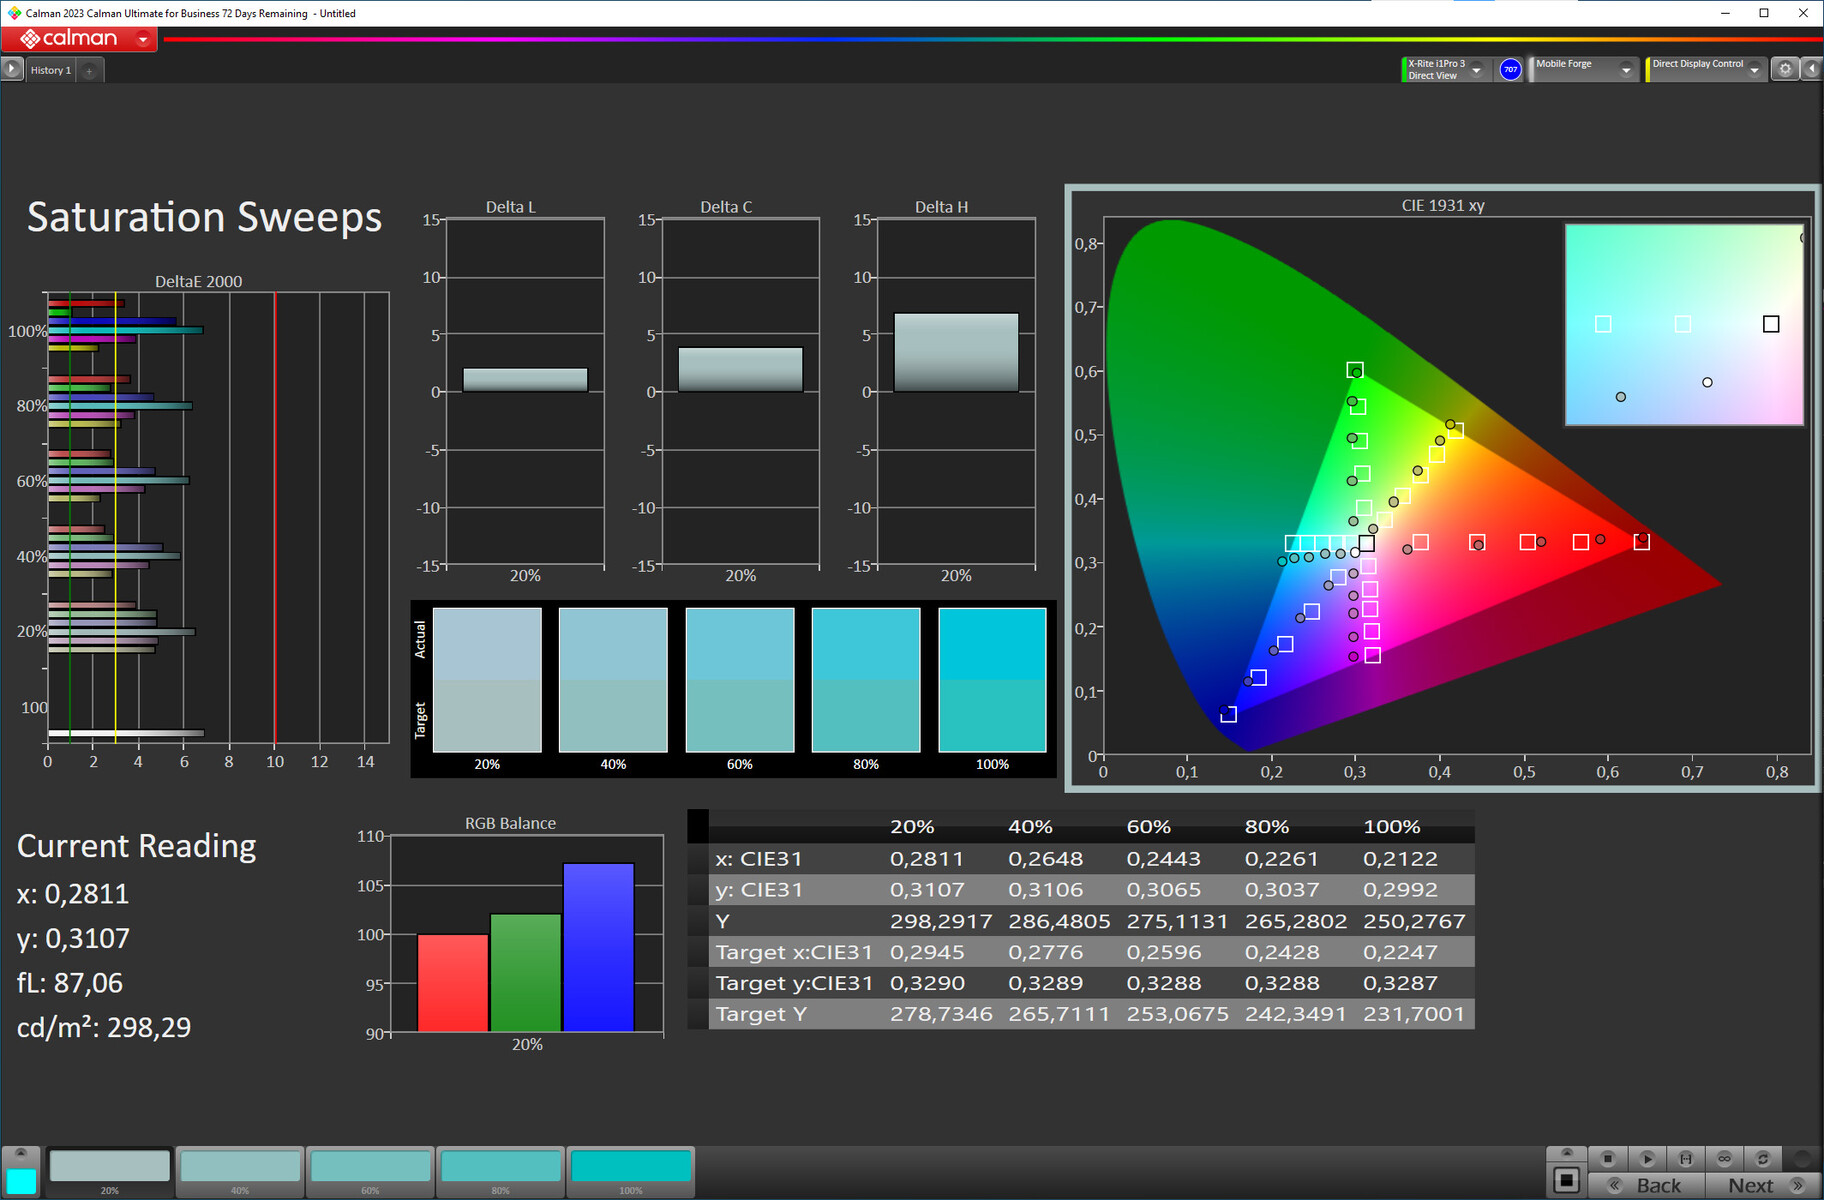
Task: Switch to the History 1 tab
Action: tap(50, 70)
